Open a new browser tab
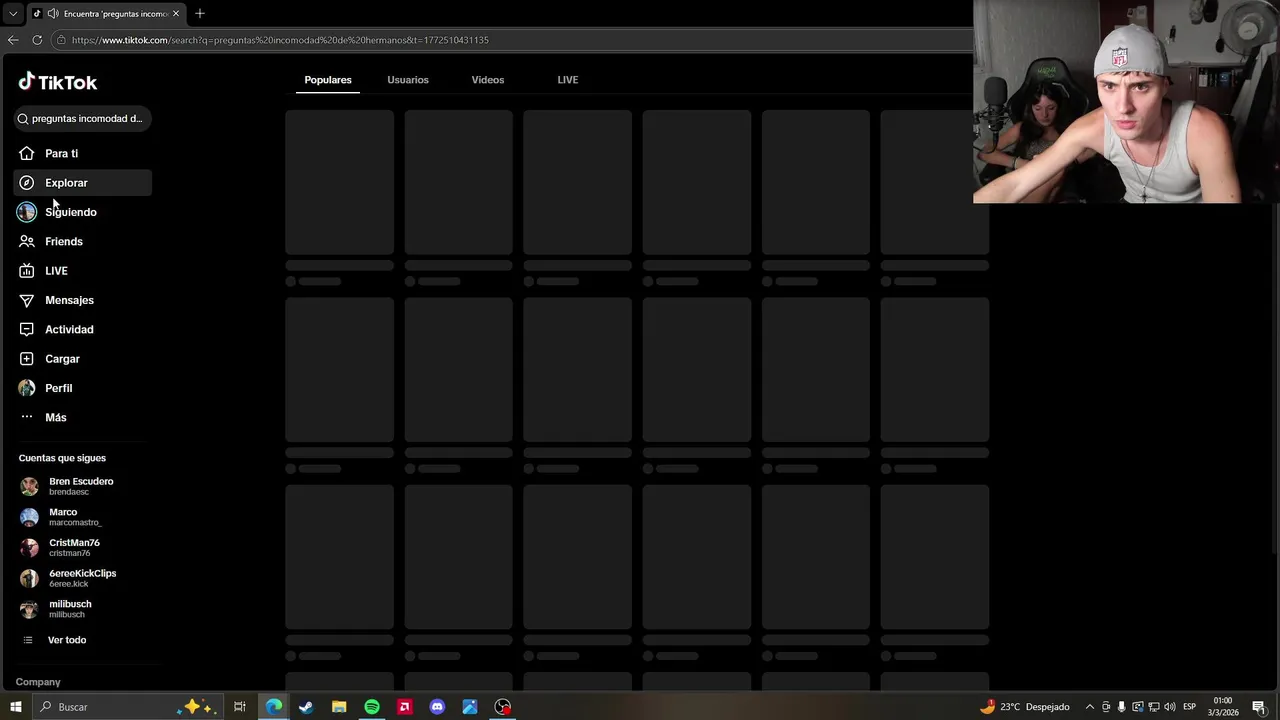The image size is (1280, 720). pyautogui.click(x=200, y=13)
